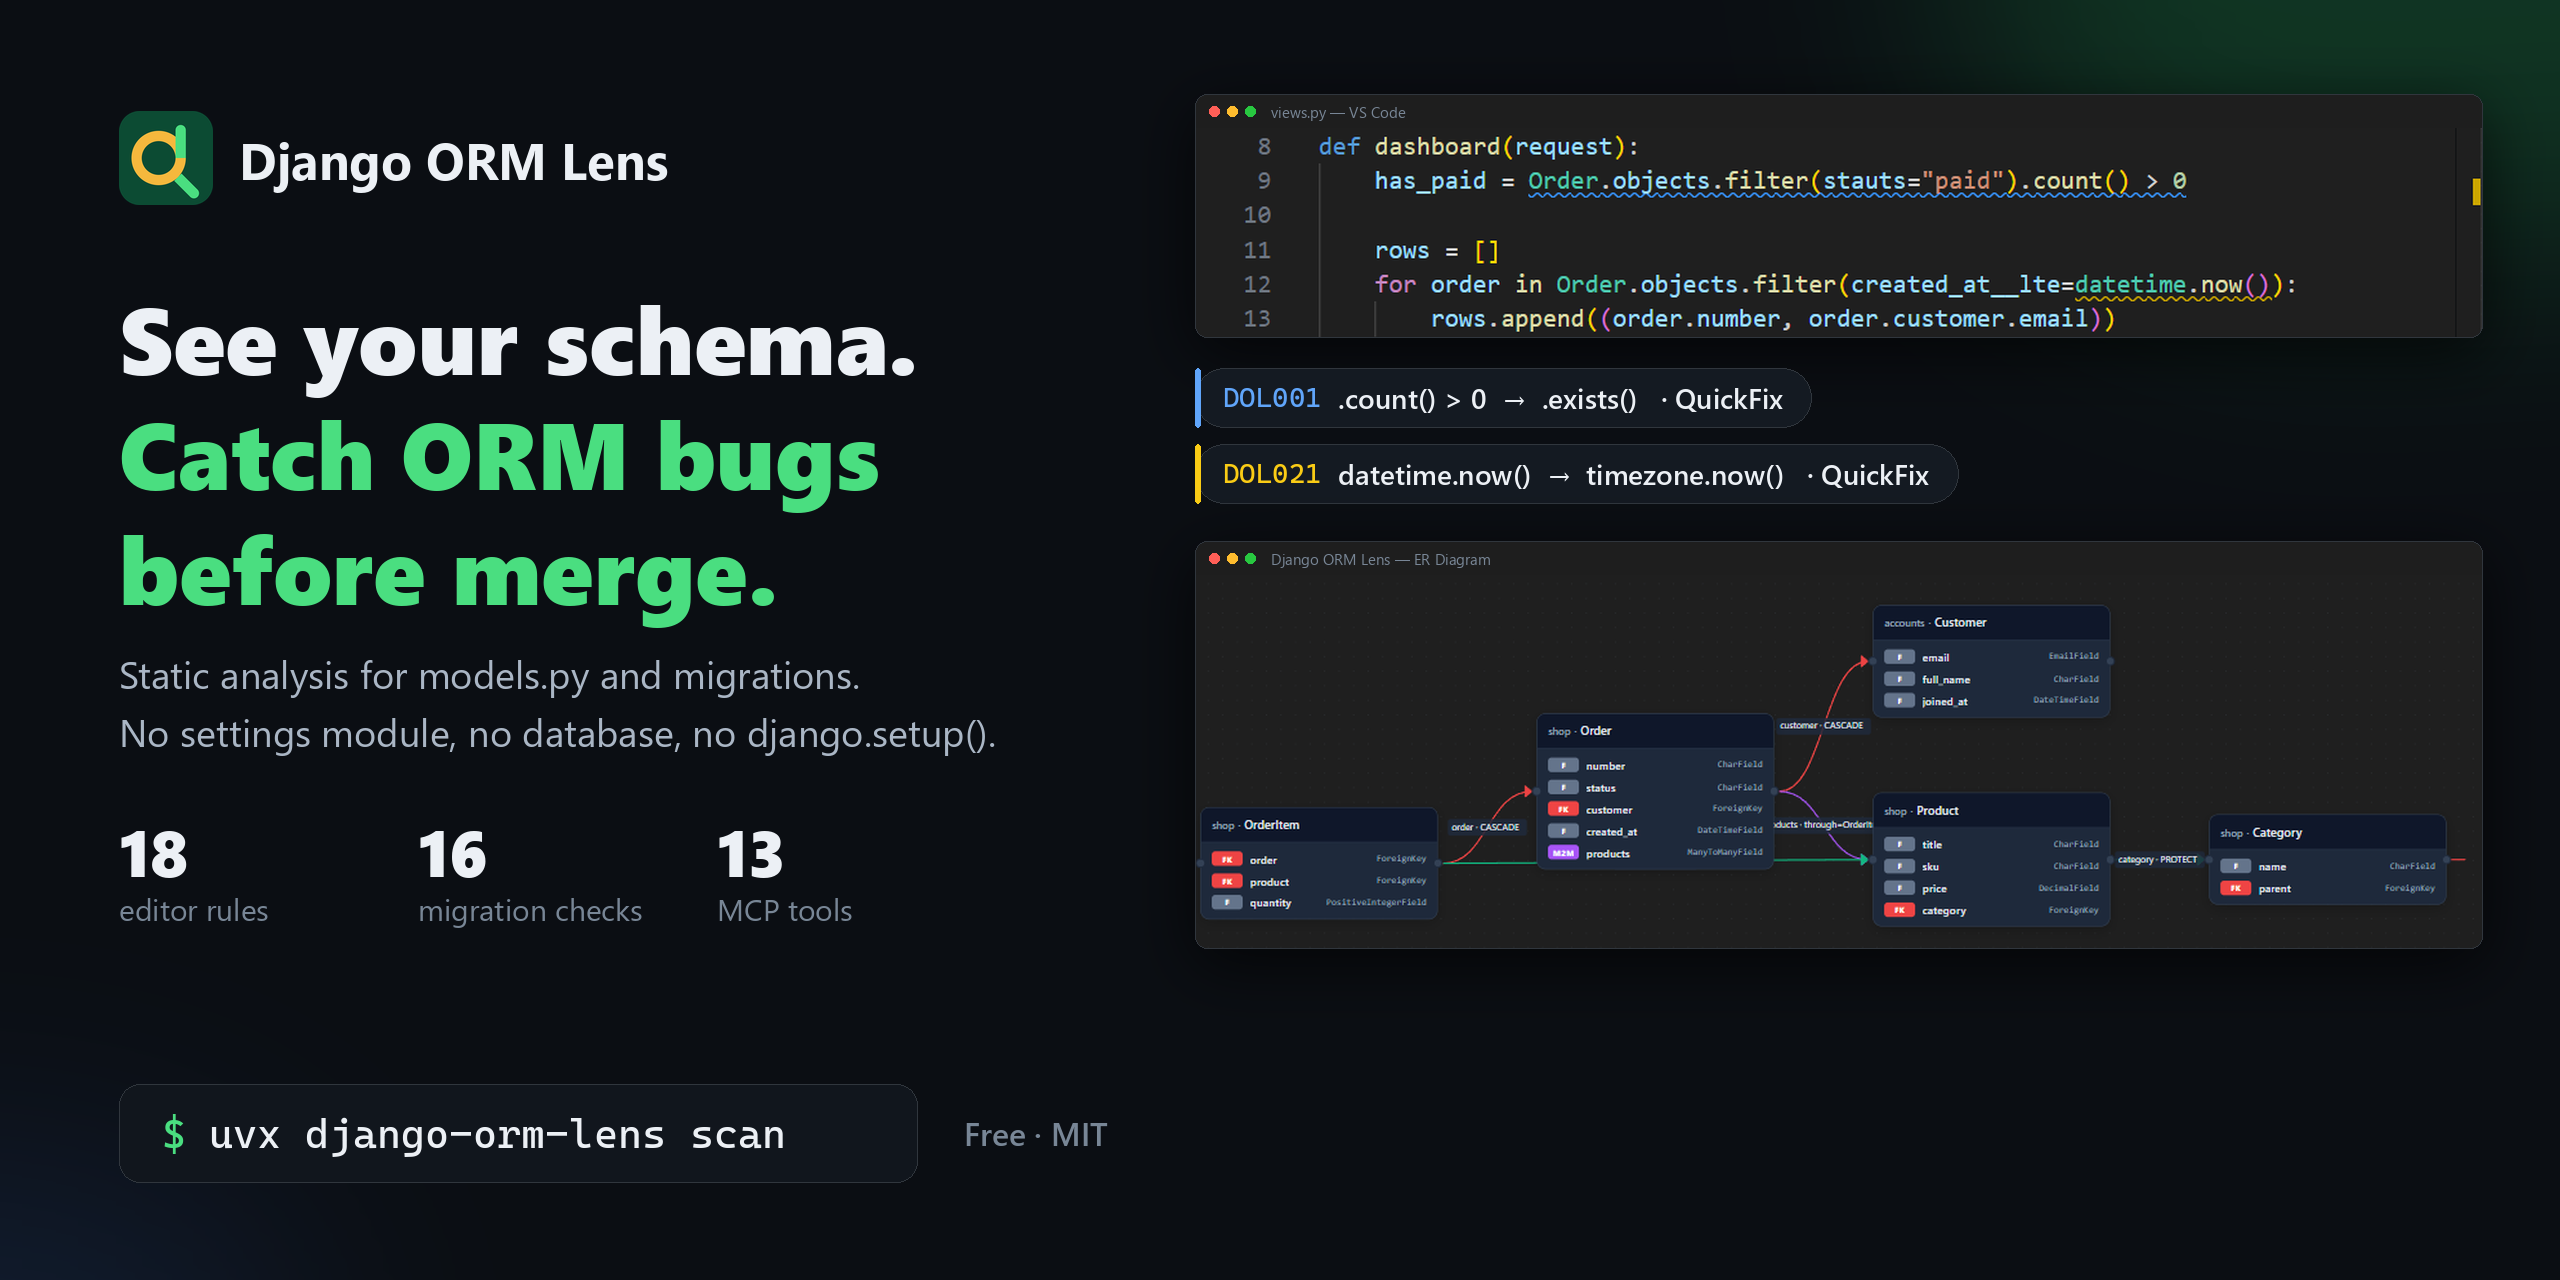Click the green dot of views.py window
The width and height of the screenshot is (2560, 1280).
pos(1250,112)
